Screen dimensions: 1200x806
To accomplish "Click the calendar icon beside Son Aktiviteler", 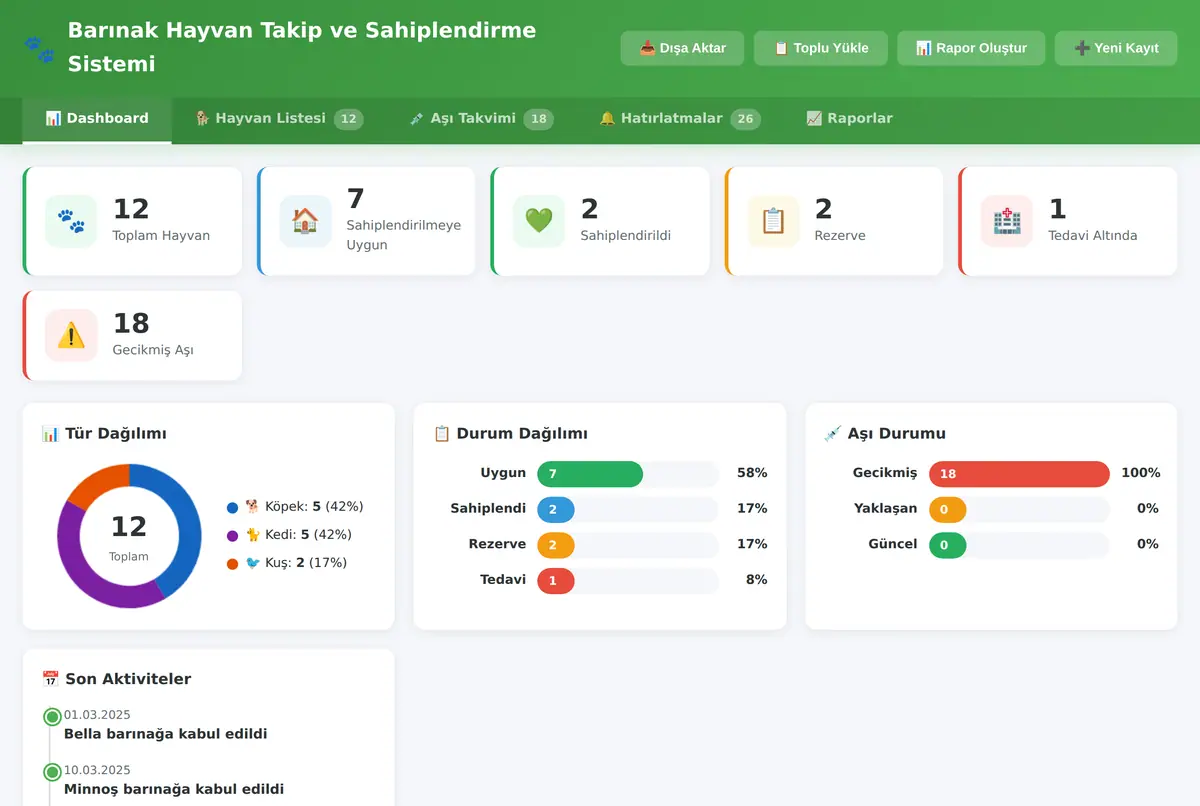I will [50, 679].
